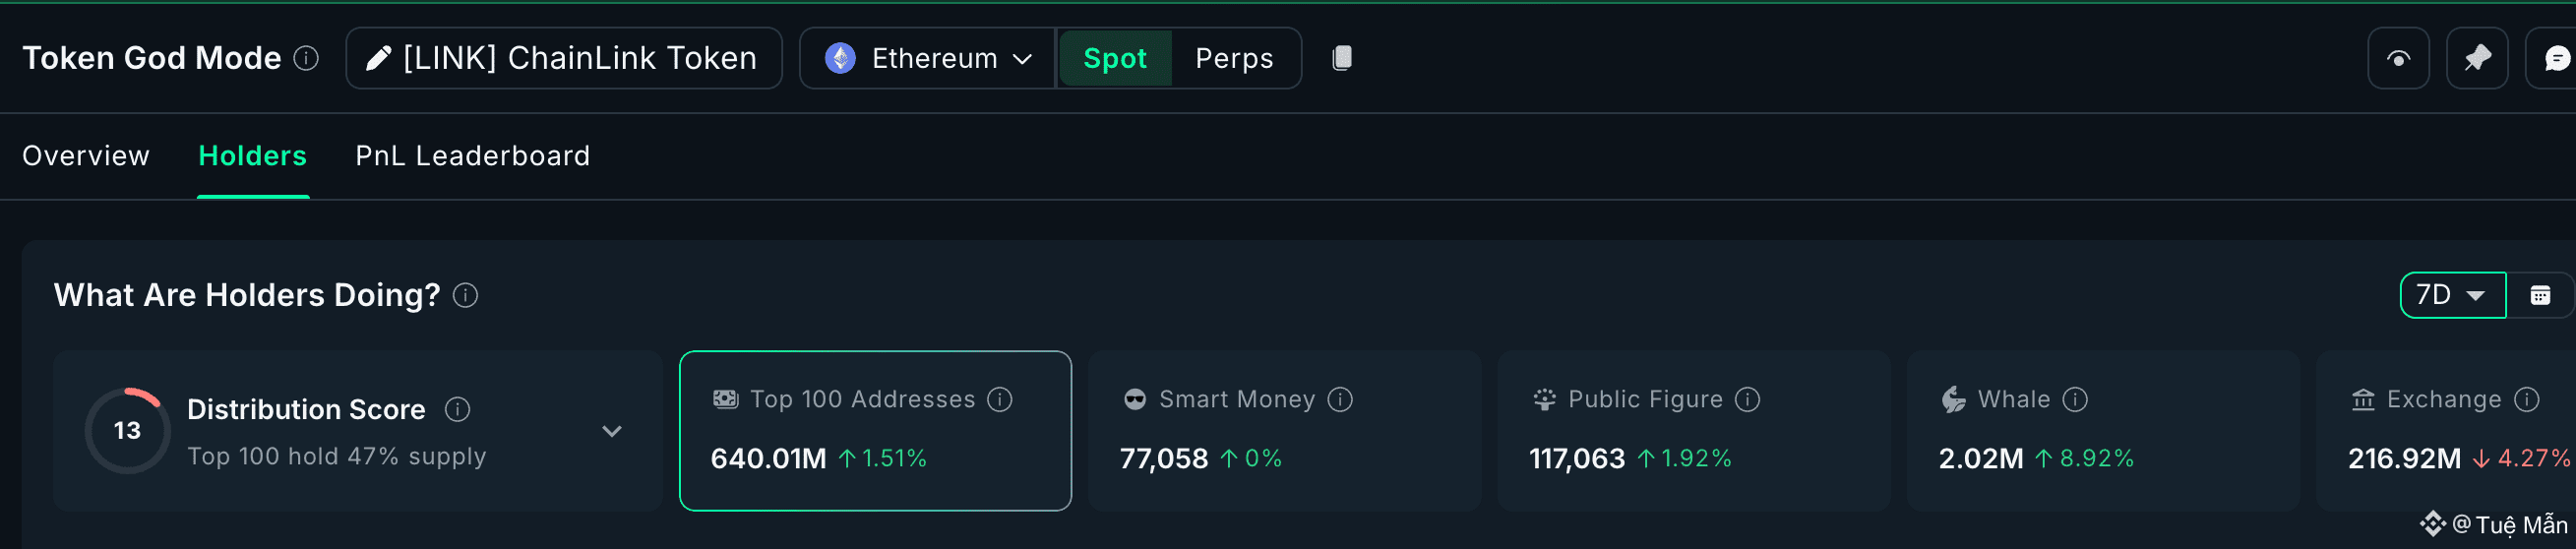Edit the [LINK] ChainLink Token field
The width and height of the screenshot is (2576, 549).
564,58
